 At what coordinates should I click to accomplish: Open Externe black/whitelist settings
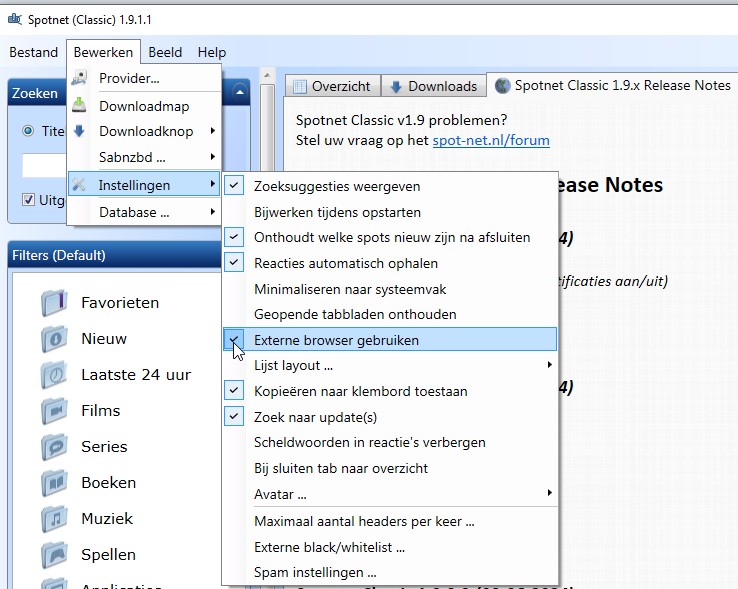click(389, 547)
